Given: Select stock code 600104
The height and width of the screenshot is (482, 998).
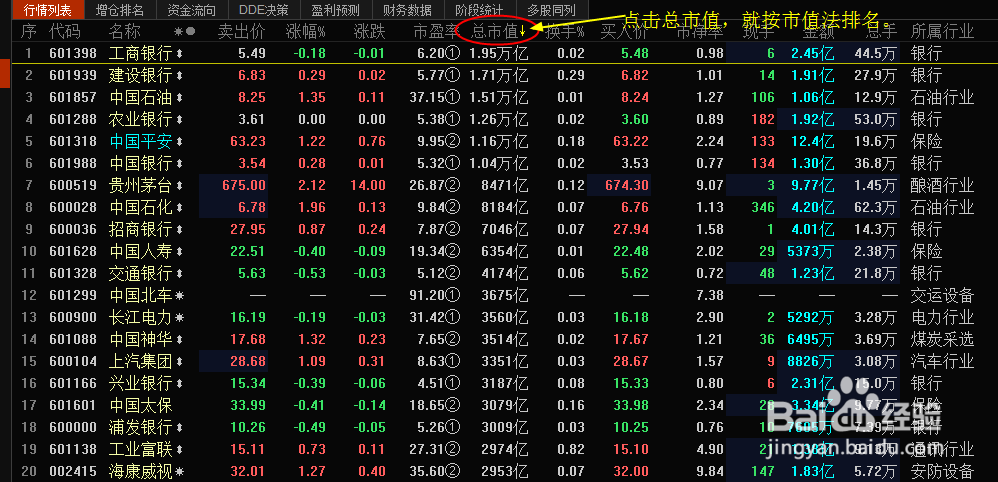Looking at the screenshot, I should [x=73, y=362].
